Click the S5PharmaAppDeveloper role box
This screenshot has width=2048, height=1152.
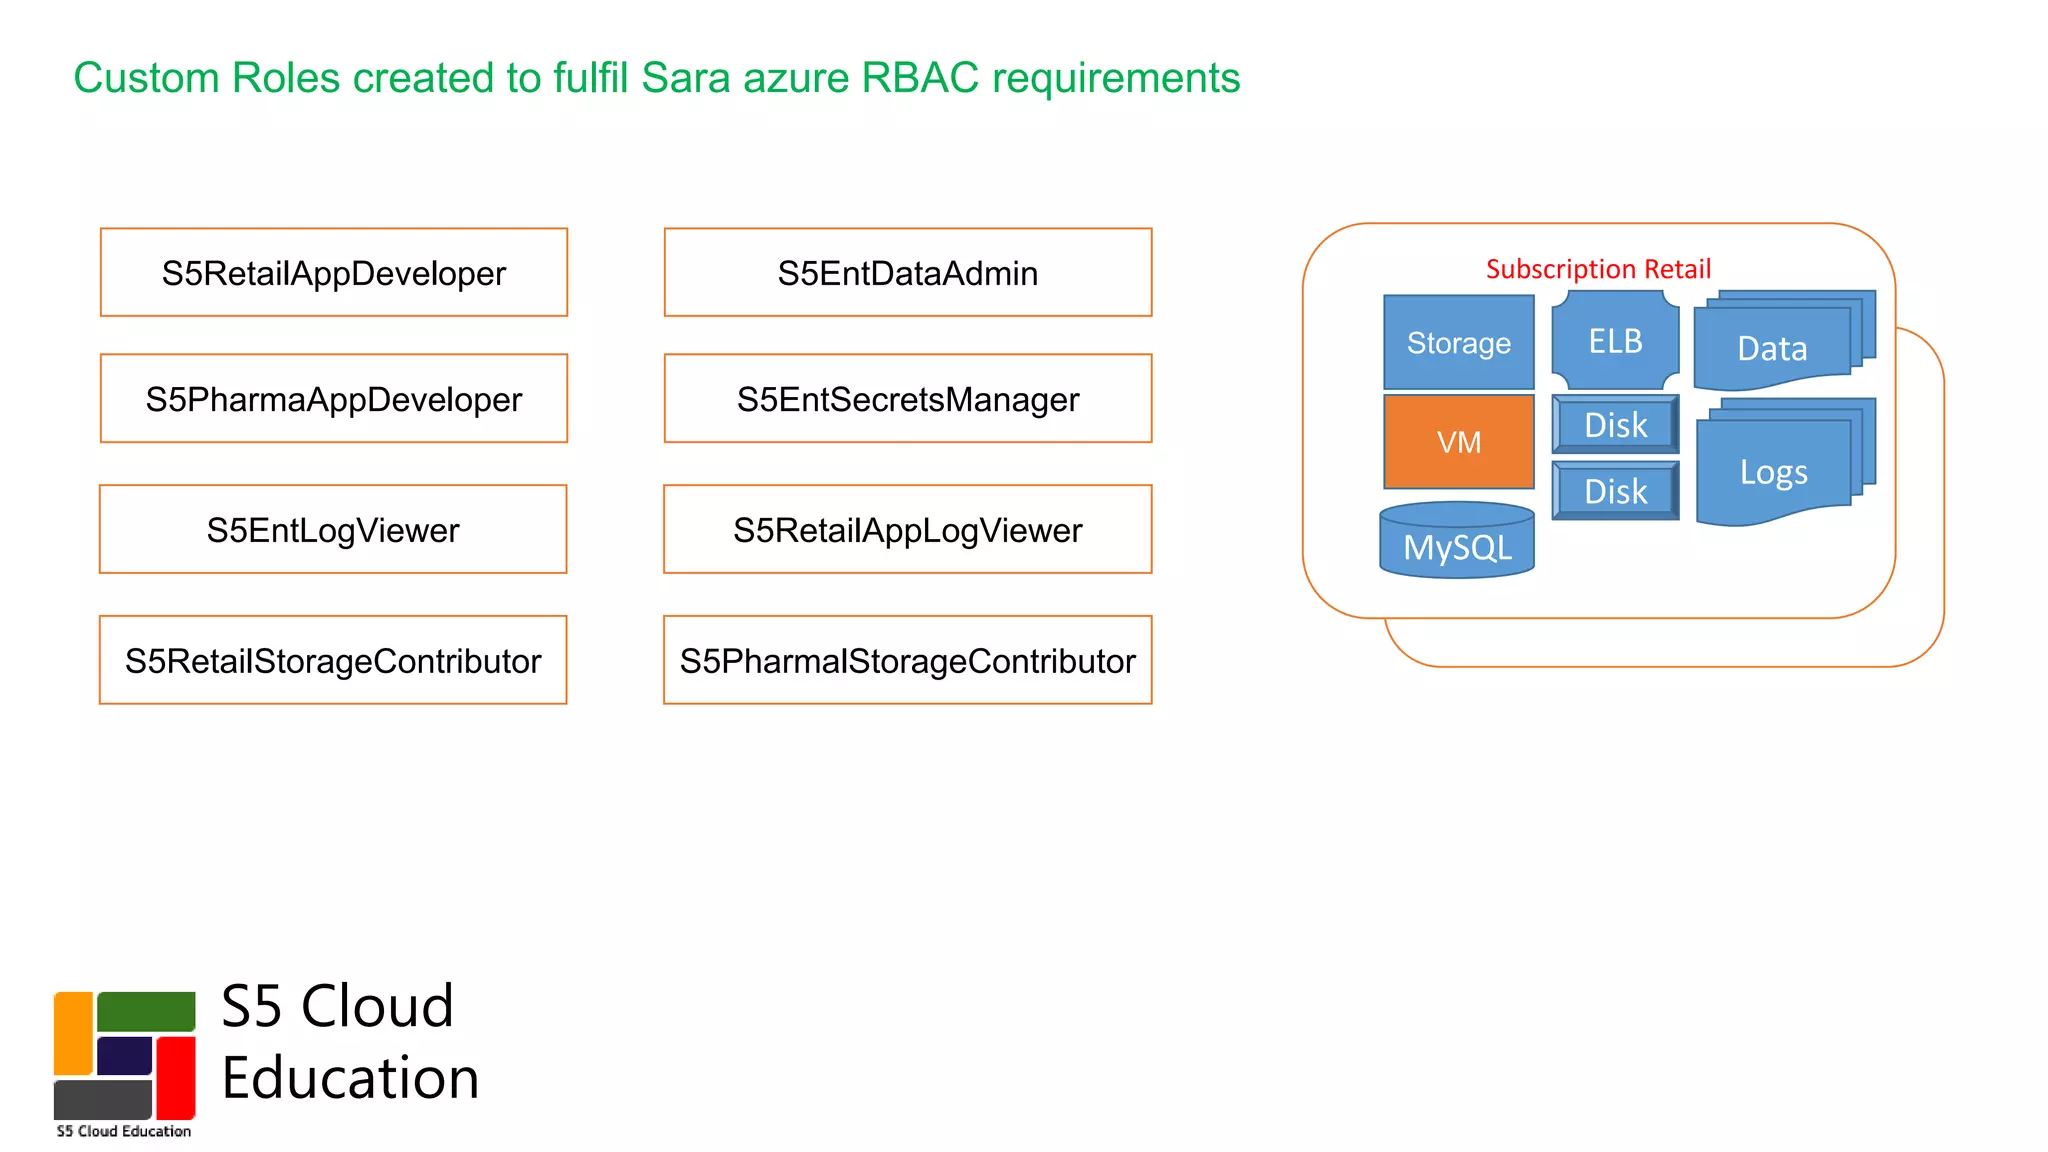tap(334, 399)
